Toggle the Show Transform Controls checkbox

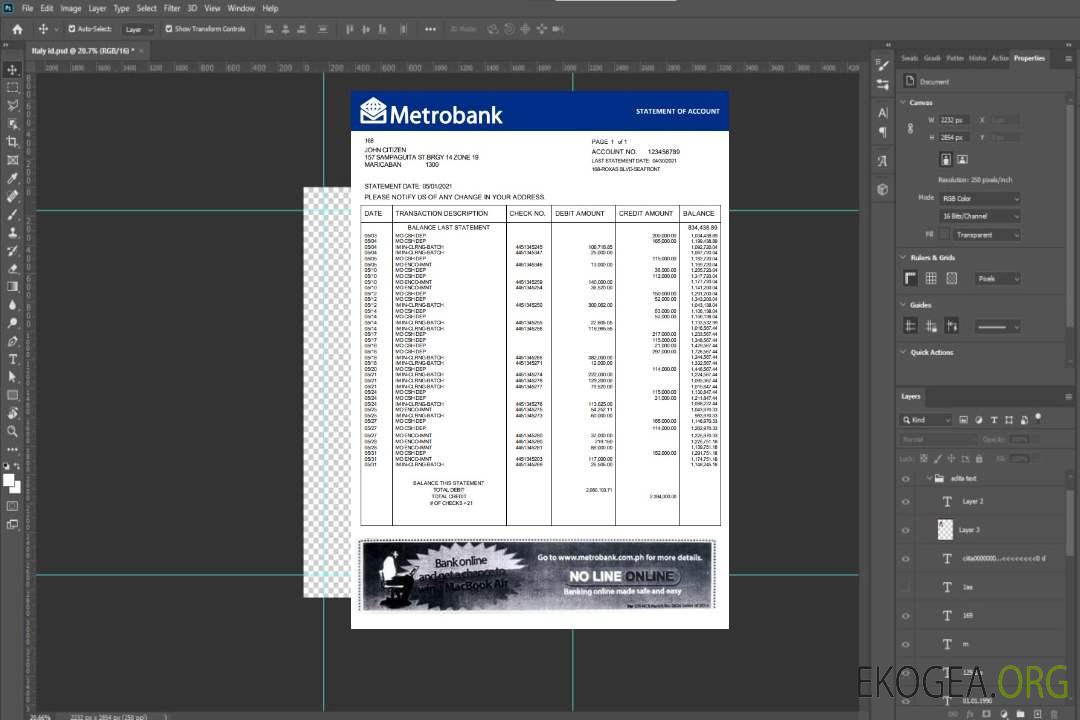pos(169,29)
